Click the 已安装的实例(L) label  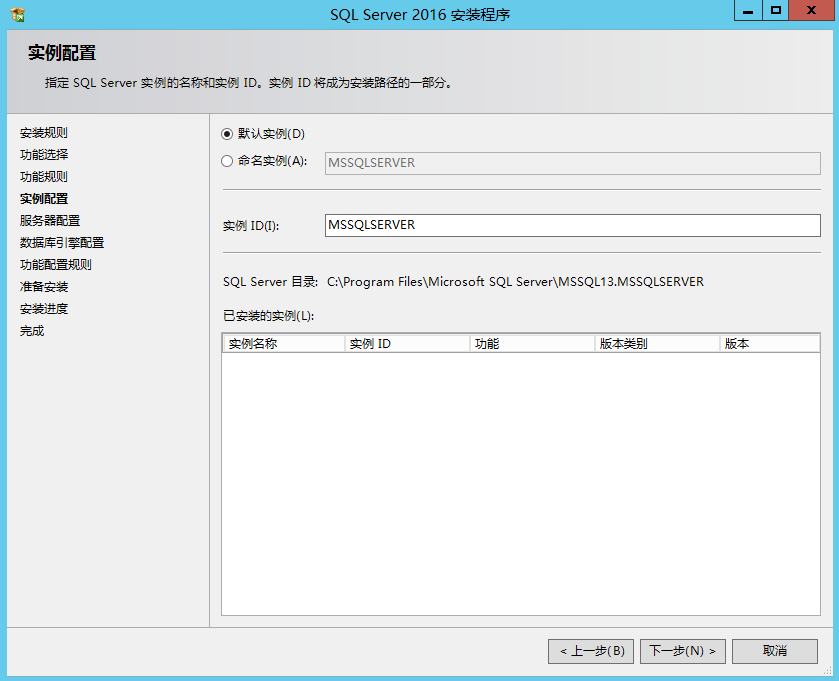pos(269,316)
